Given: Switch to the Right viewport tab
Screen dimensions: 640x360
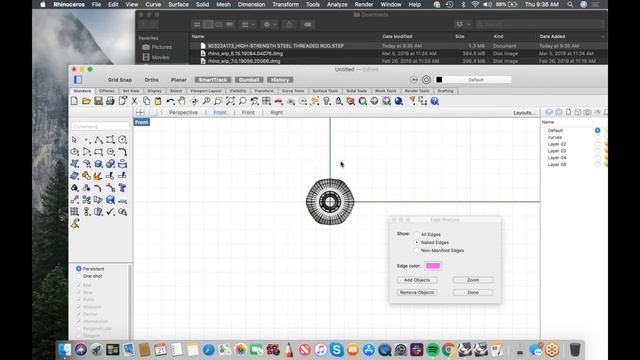Looking at the screenshot, I should (276, 112).
